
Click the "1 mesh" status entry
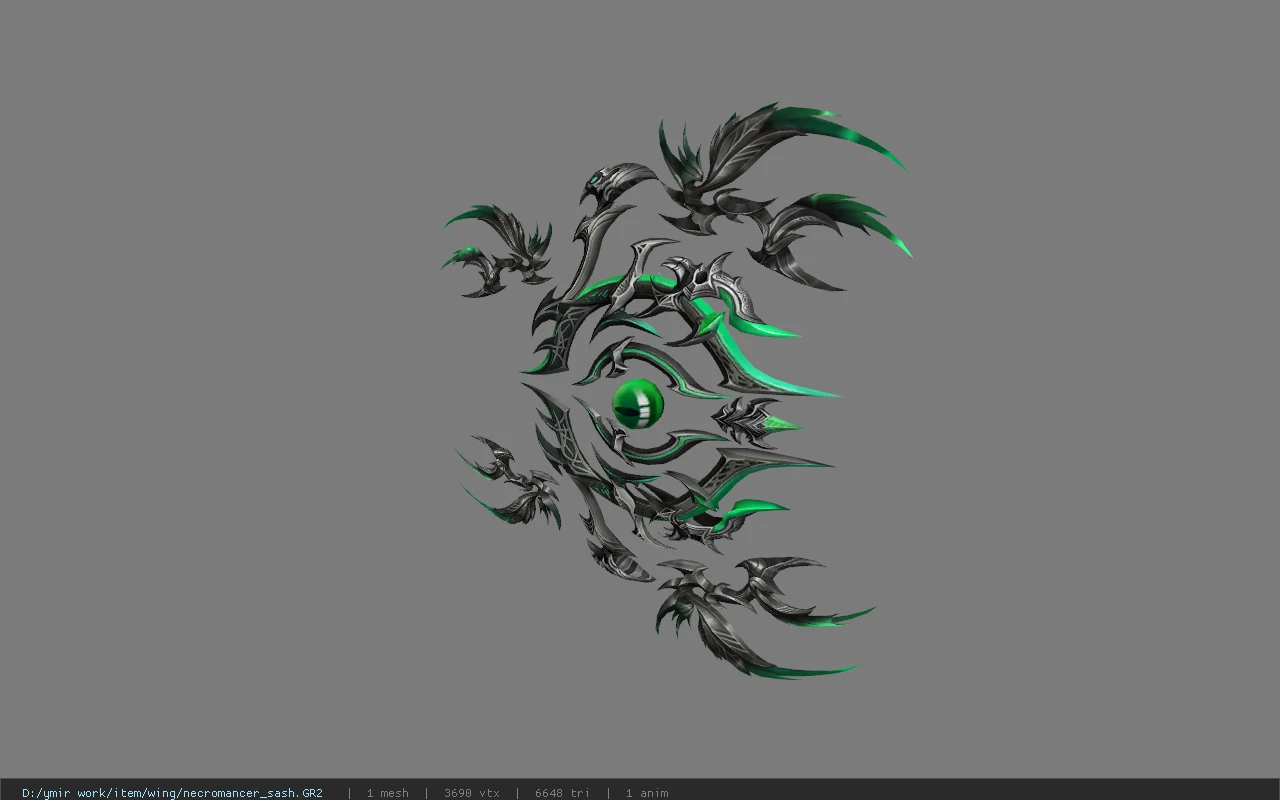point(387,793)
